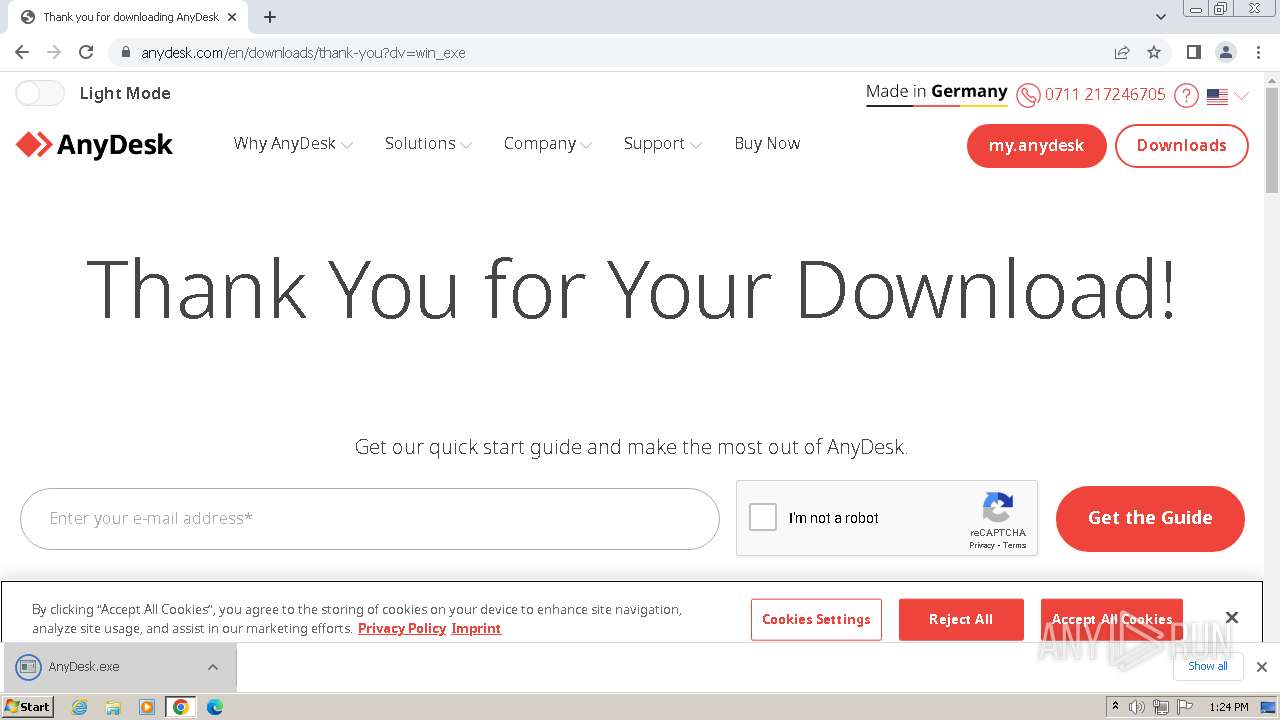
Task: Click the browser back arrow
Action: tap(22, 52)
